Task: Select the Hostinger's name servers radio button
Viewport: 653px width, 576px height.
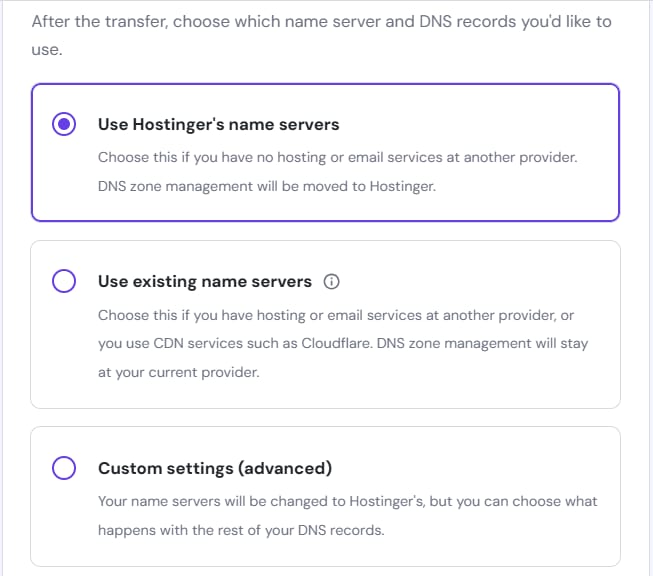Action: [64, 125]
